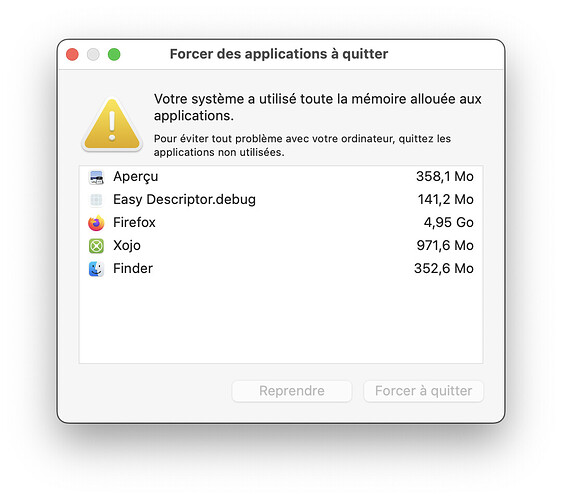Click the yellow warning triangle icon
This screenshot has width=563, height=500.
pos(112,125)
